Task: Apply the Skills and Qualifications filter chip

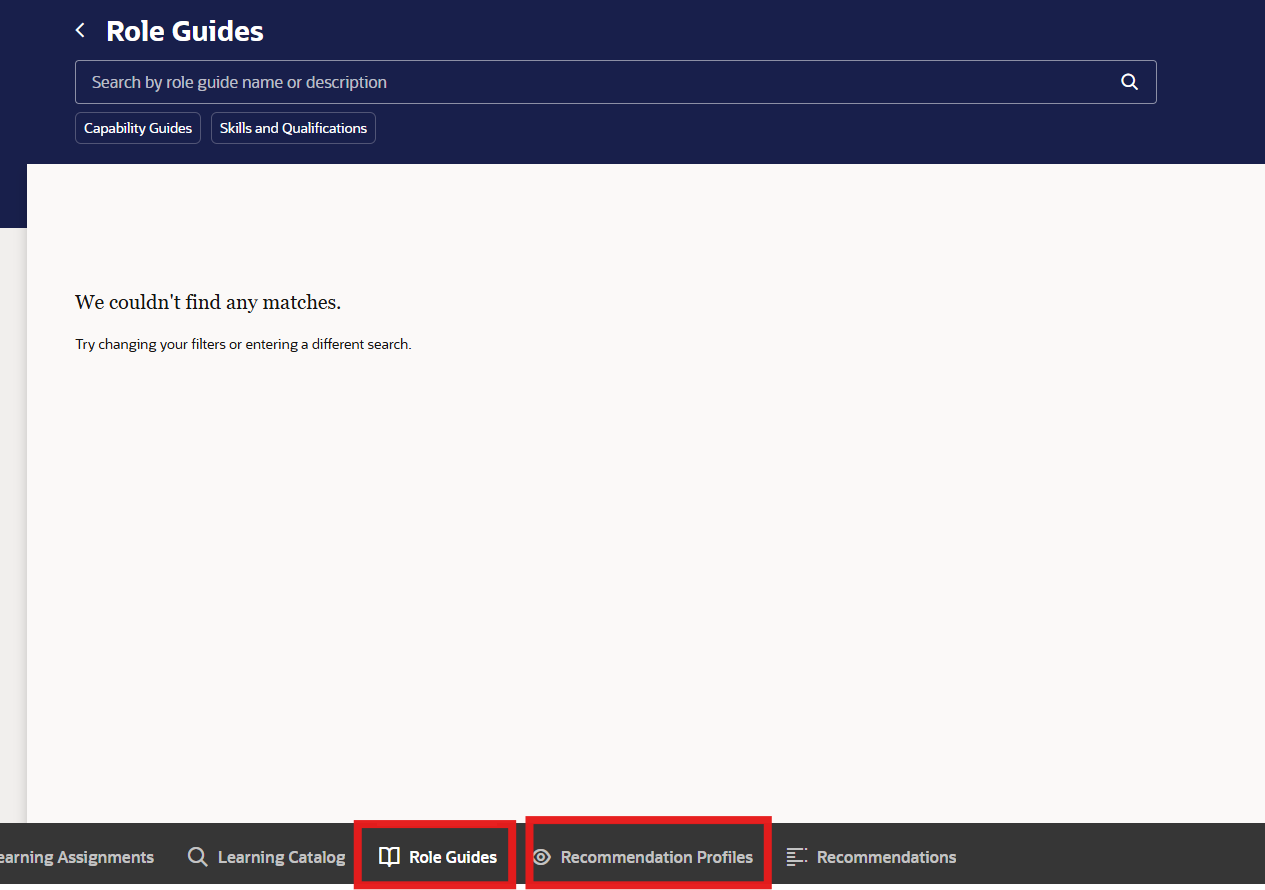Action: click(x=293, y=128)
